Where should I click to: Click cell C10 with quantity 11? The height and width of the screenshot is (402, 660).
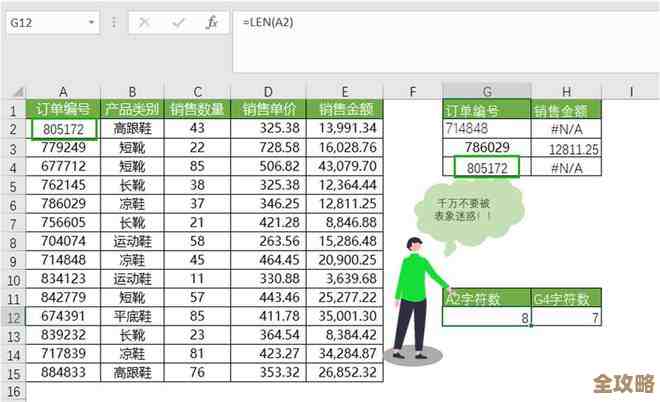pyautogui.click(x=197, y=279)
